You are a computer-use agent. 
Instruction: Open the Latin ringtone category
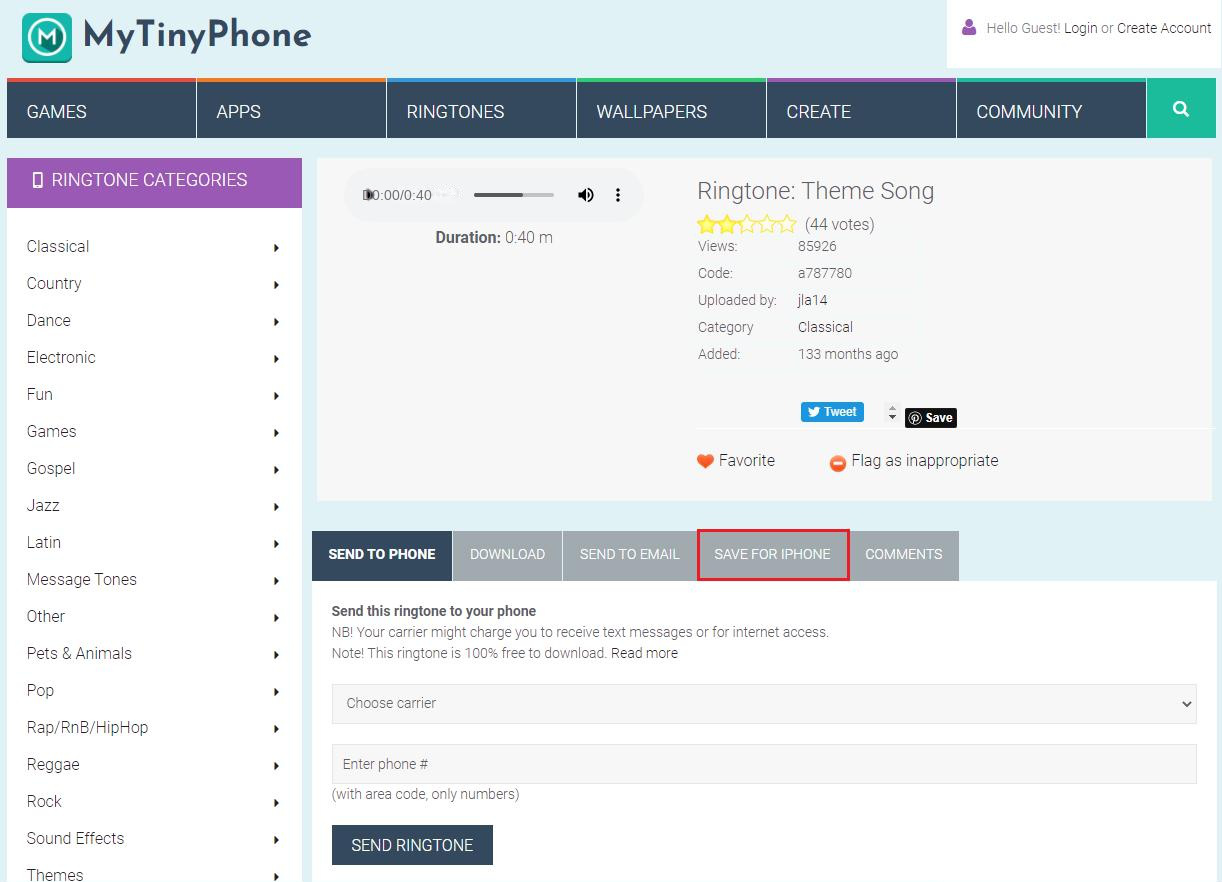[x=44, y=543]
